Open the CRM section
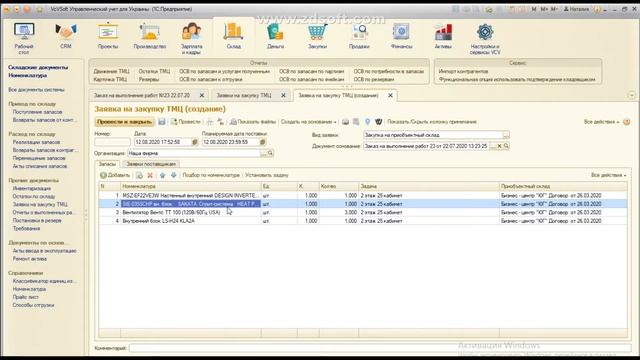Image resolution: width=640 pixels, height=360 pixels. pos(66,36)
